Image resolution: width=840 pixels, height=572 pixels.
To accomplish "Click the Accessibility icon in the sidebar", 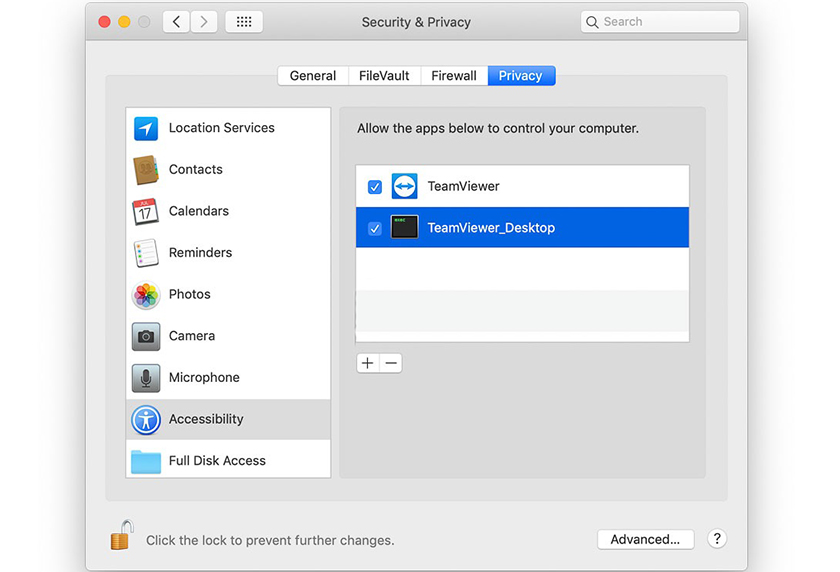I will (146, 419).
